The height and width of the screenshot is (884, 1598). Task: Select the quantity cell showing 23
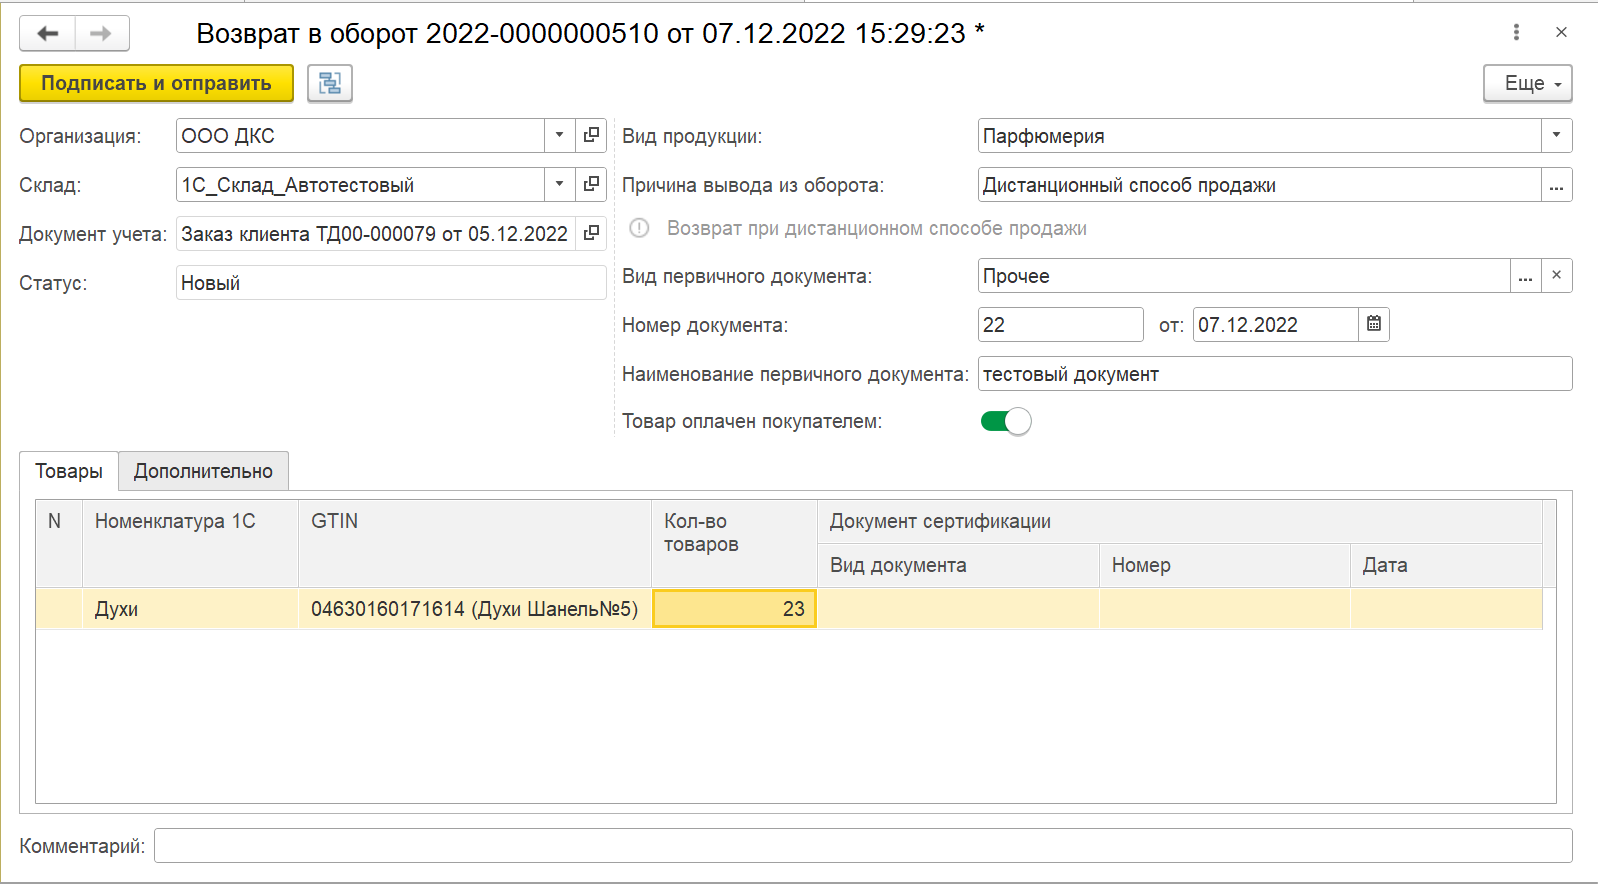click(x=734, y=609)
